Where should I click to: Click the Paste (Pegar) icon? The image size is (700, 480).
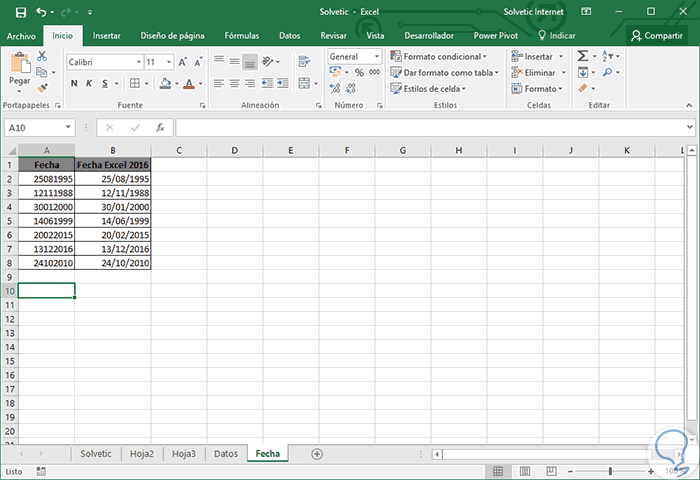pyautogui.click(x=20, y=63)
